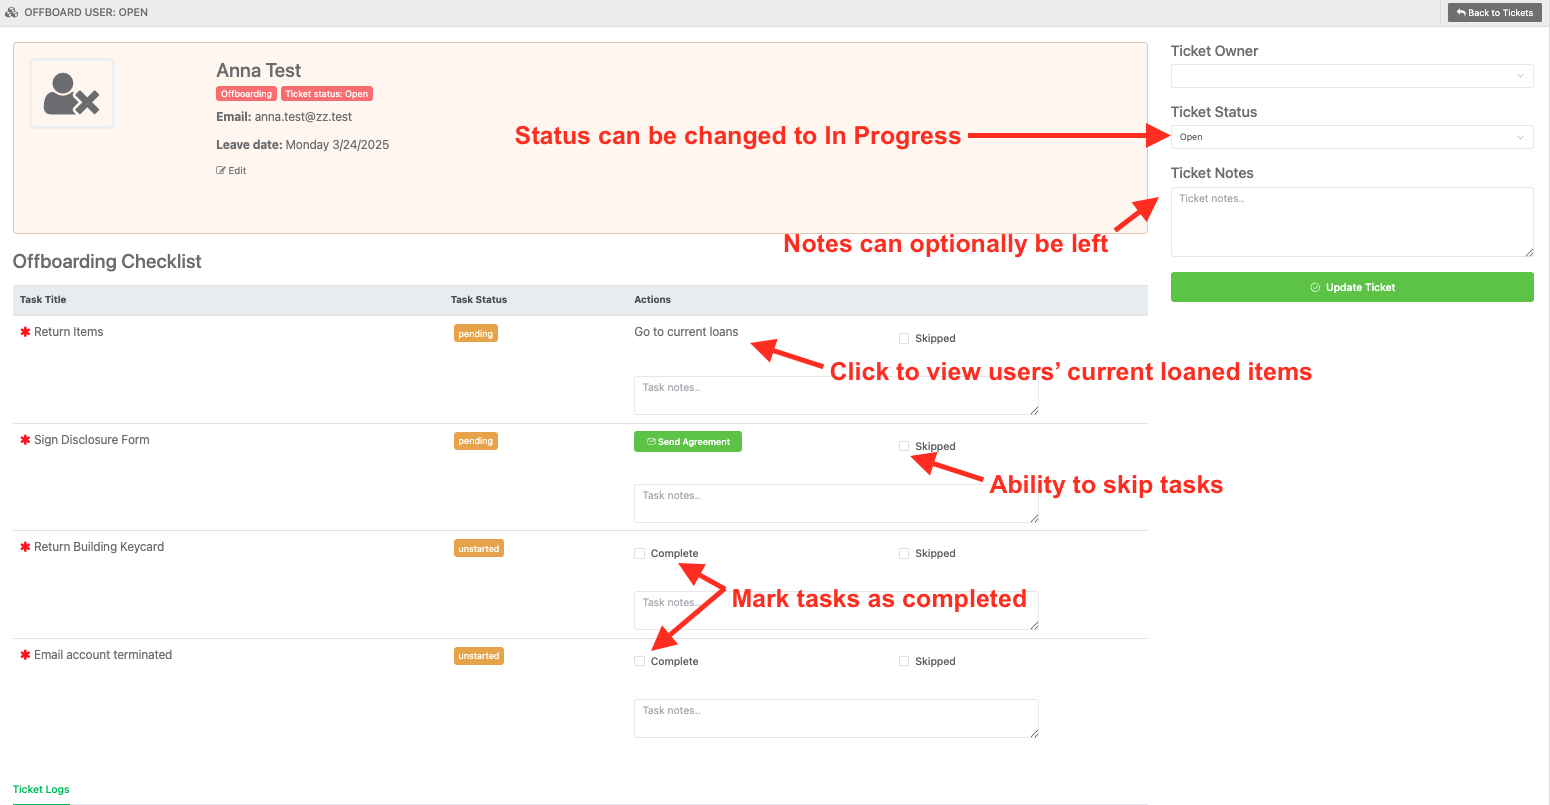
Task: Click the Update Ticket button
Action: [1352, 287]
